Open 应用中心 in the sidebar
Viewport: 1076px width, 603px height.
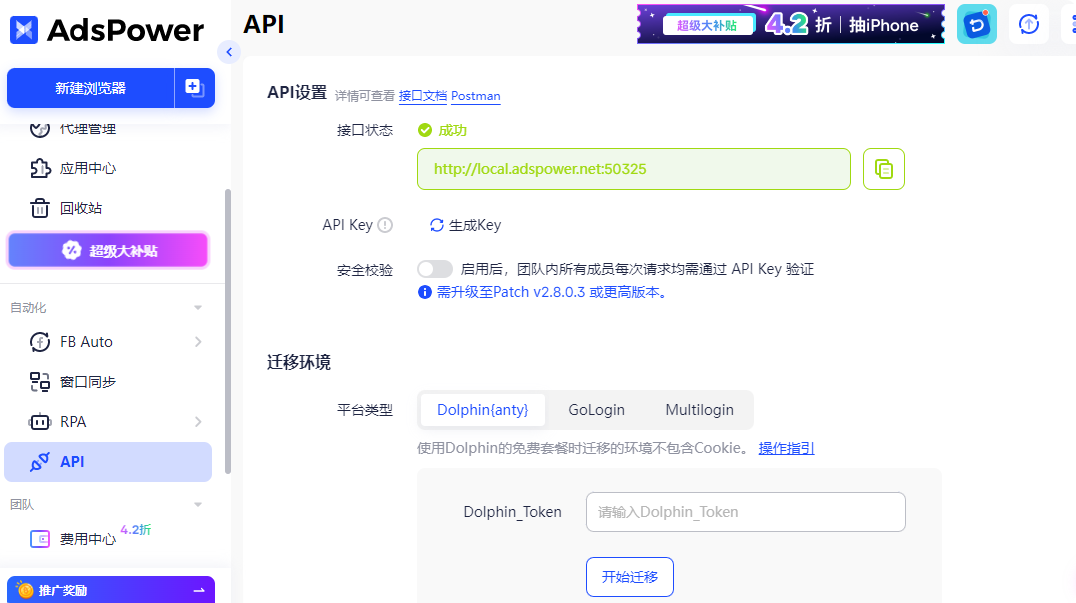tap(87, 168)
